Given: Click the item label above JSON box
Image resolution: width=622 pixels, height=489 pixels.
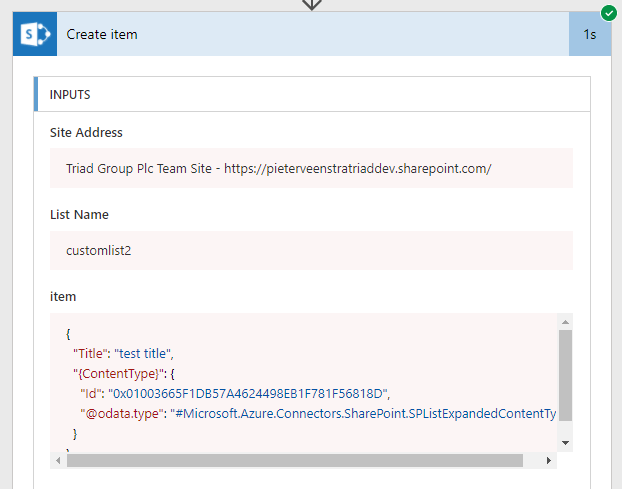Looking at the screenshot, I should [x=63, y=296].
